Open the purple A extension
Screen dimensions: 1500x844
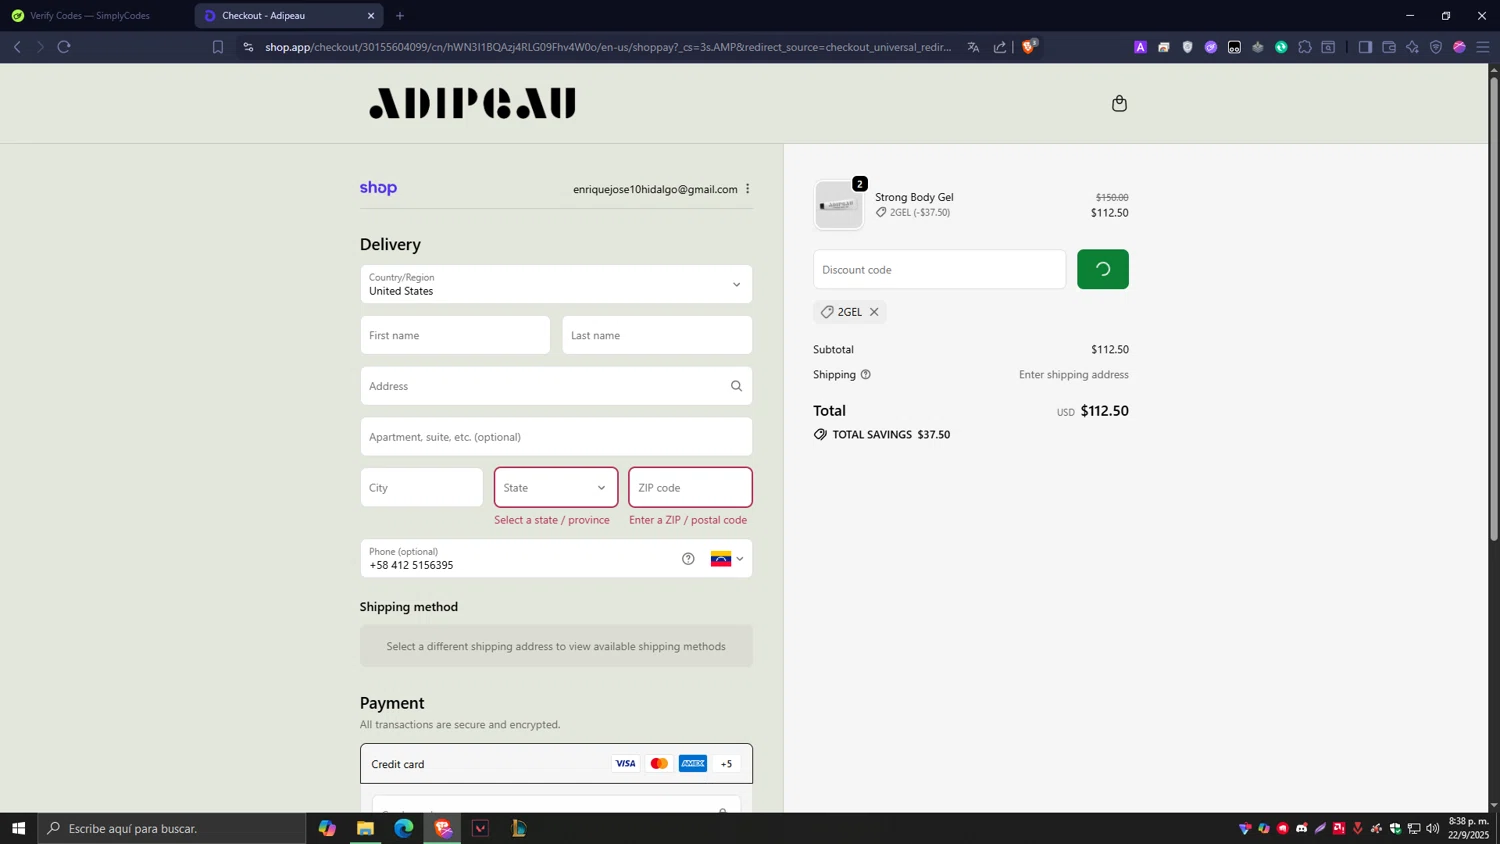pyautogui.click(x=1140, y=47)
